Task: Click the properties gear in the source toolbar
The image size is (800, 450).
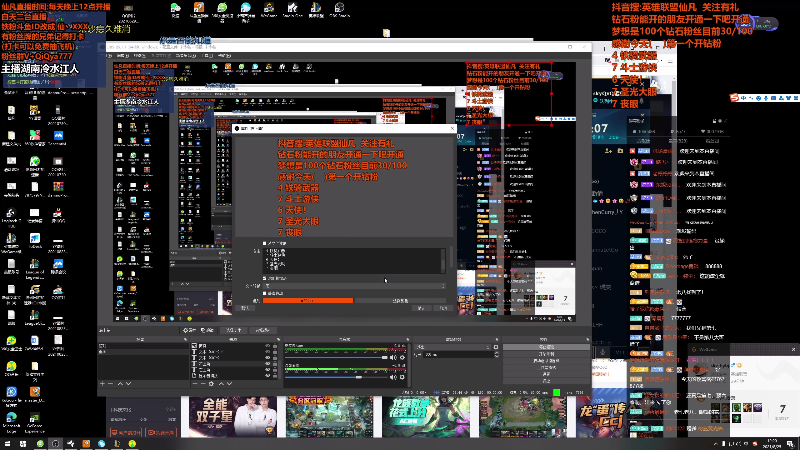Action: click(x=190, y=330)
